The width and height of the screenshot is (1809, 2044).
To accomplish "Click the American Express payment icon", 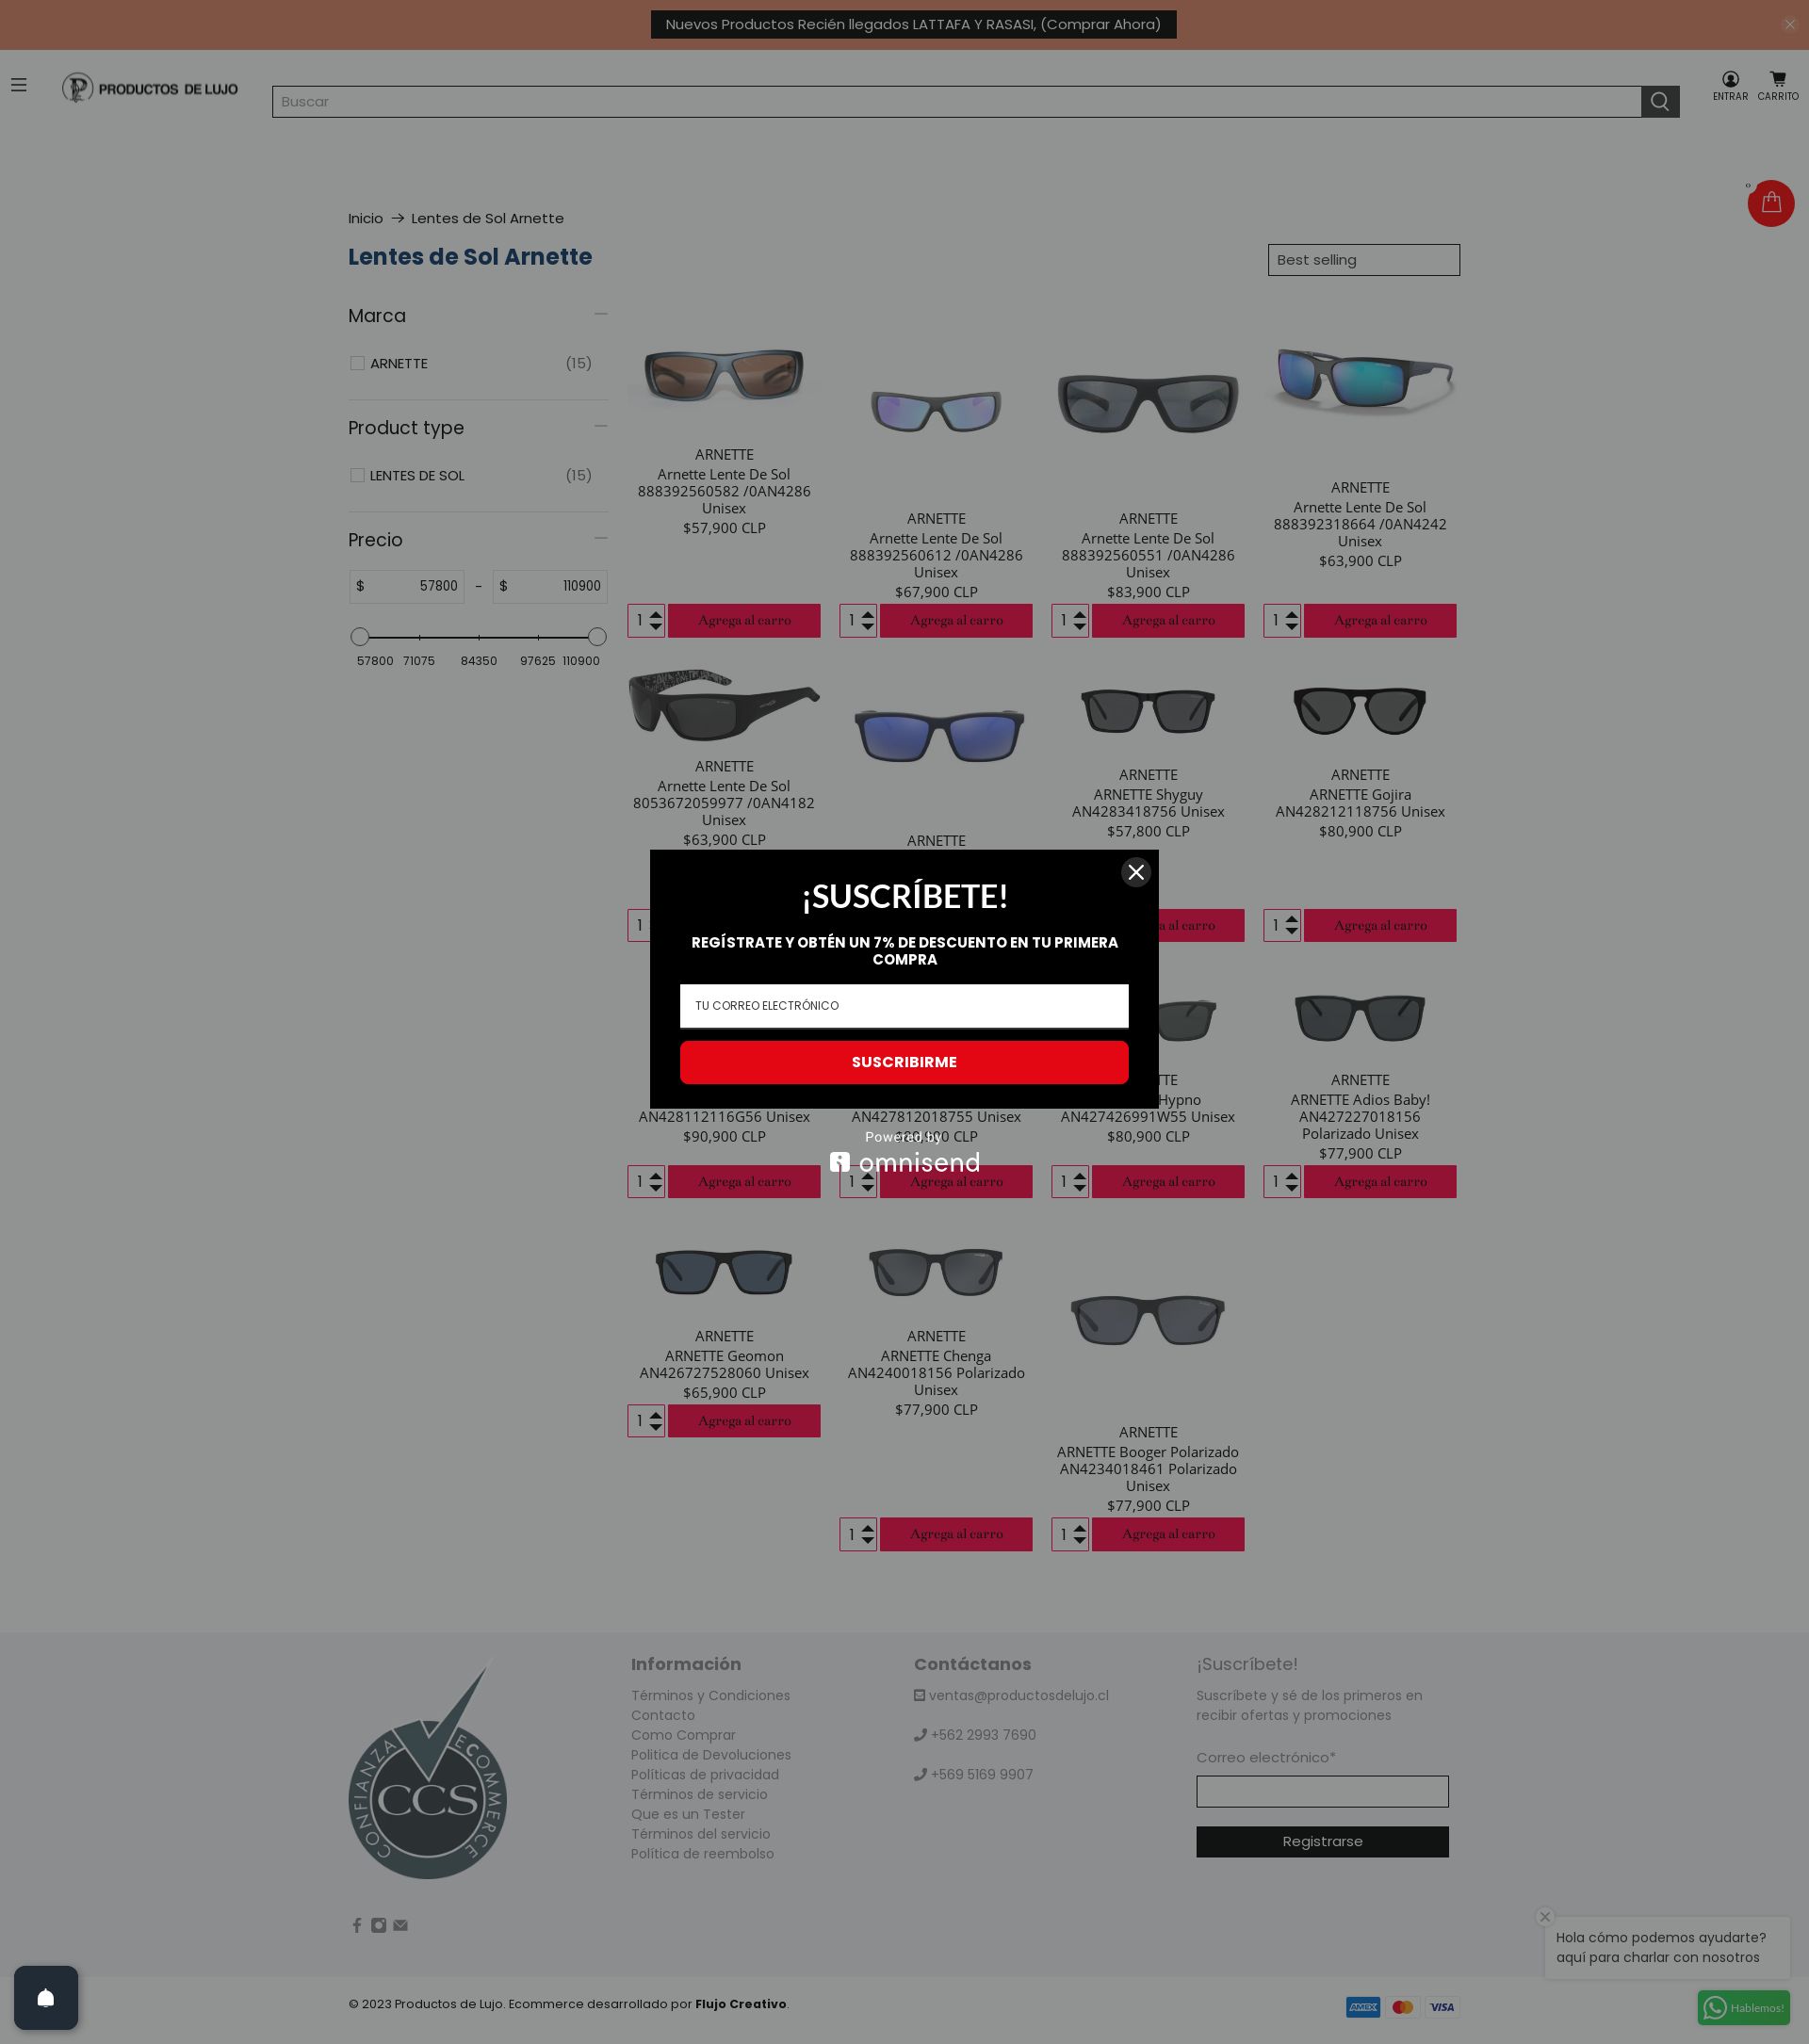I will tap(1363, 2006).
